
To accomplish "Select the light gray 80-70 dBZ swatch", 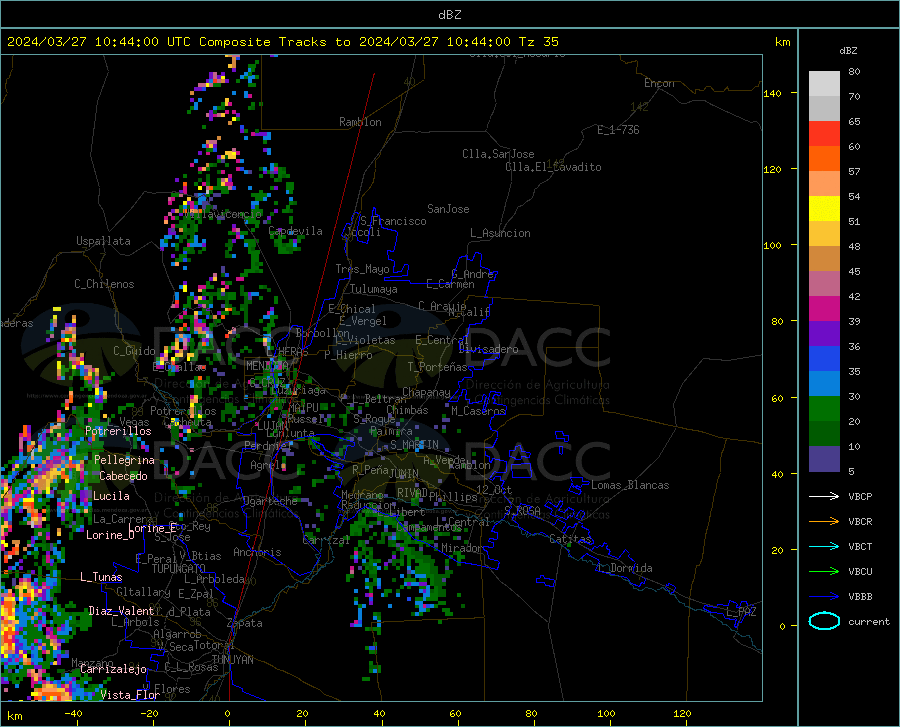I will pos(824,84).
